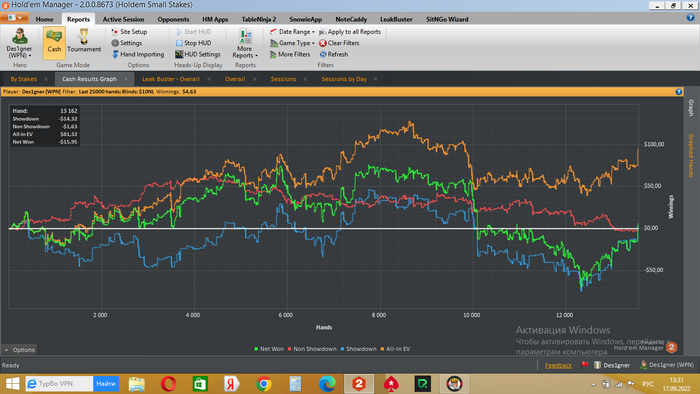Open the TableNinja 2 tab
The width and height of the screenshot is (700, 394).
point(258,19)
